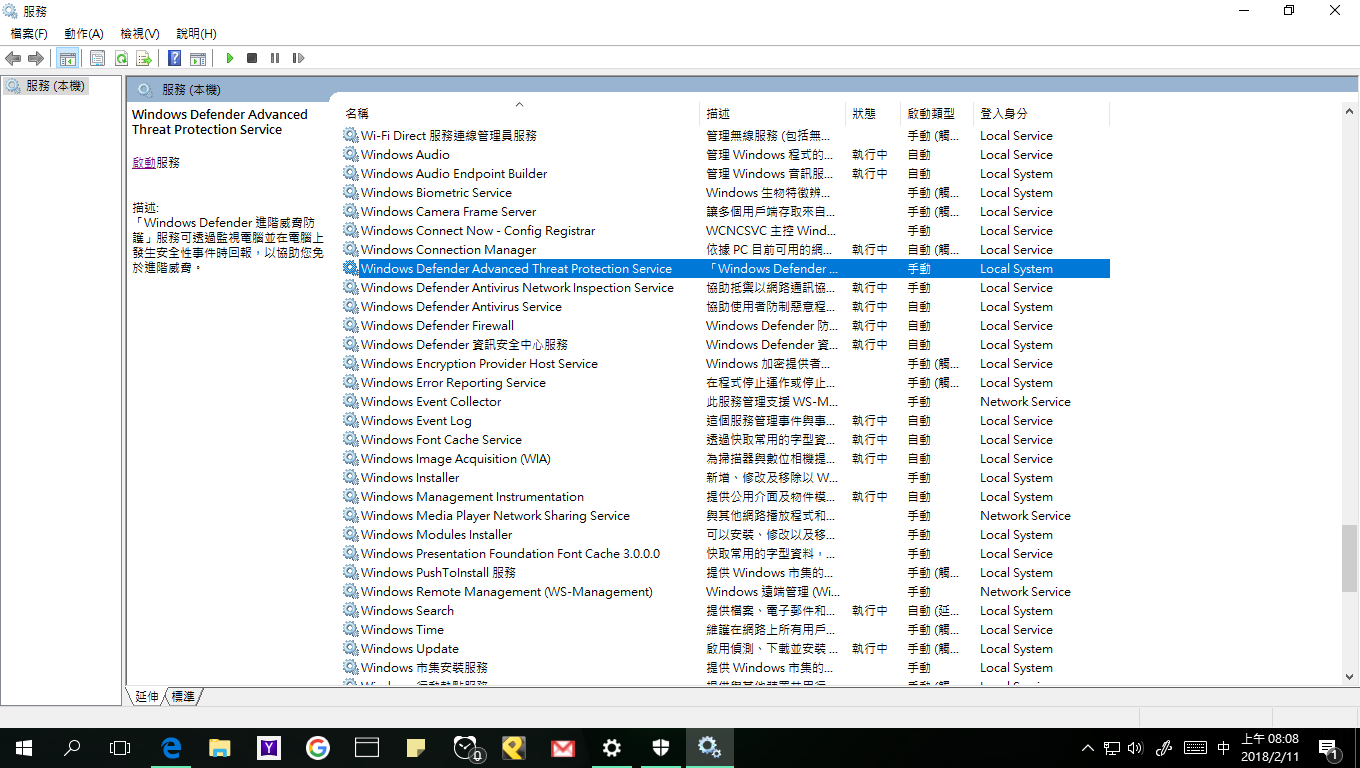Select Windows Biometric Service row
1360x768 pixels.
click(x=725, y=192)
